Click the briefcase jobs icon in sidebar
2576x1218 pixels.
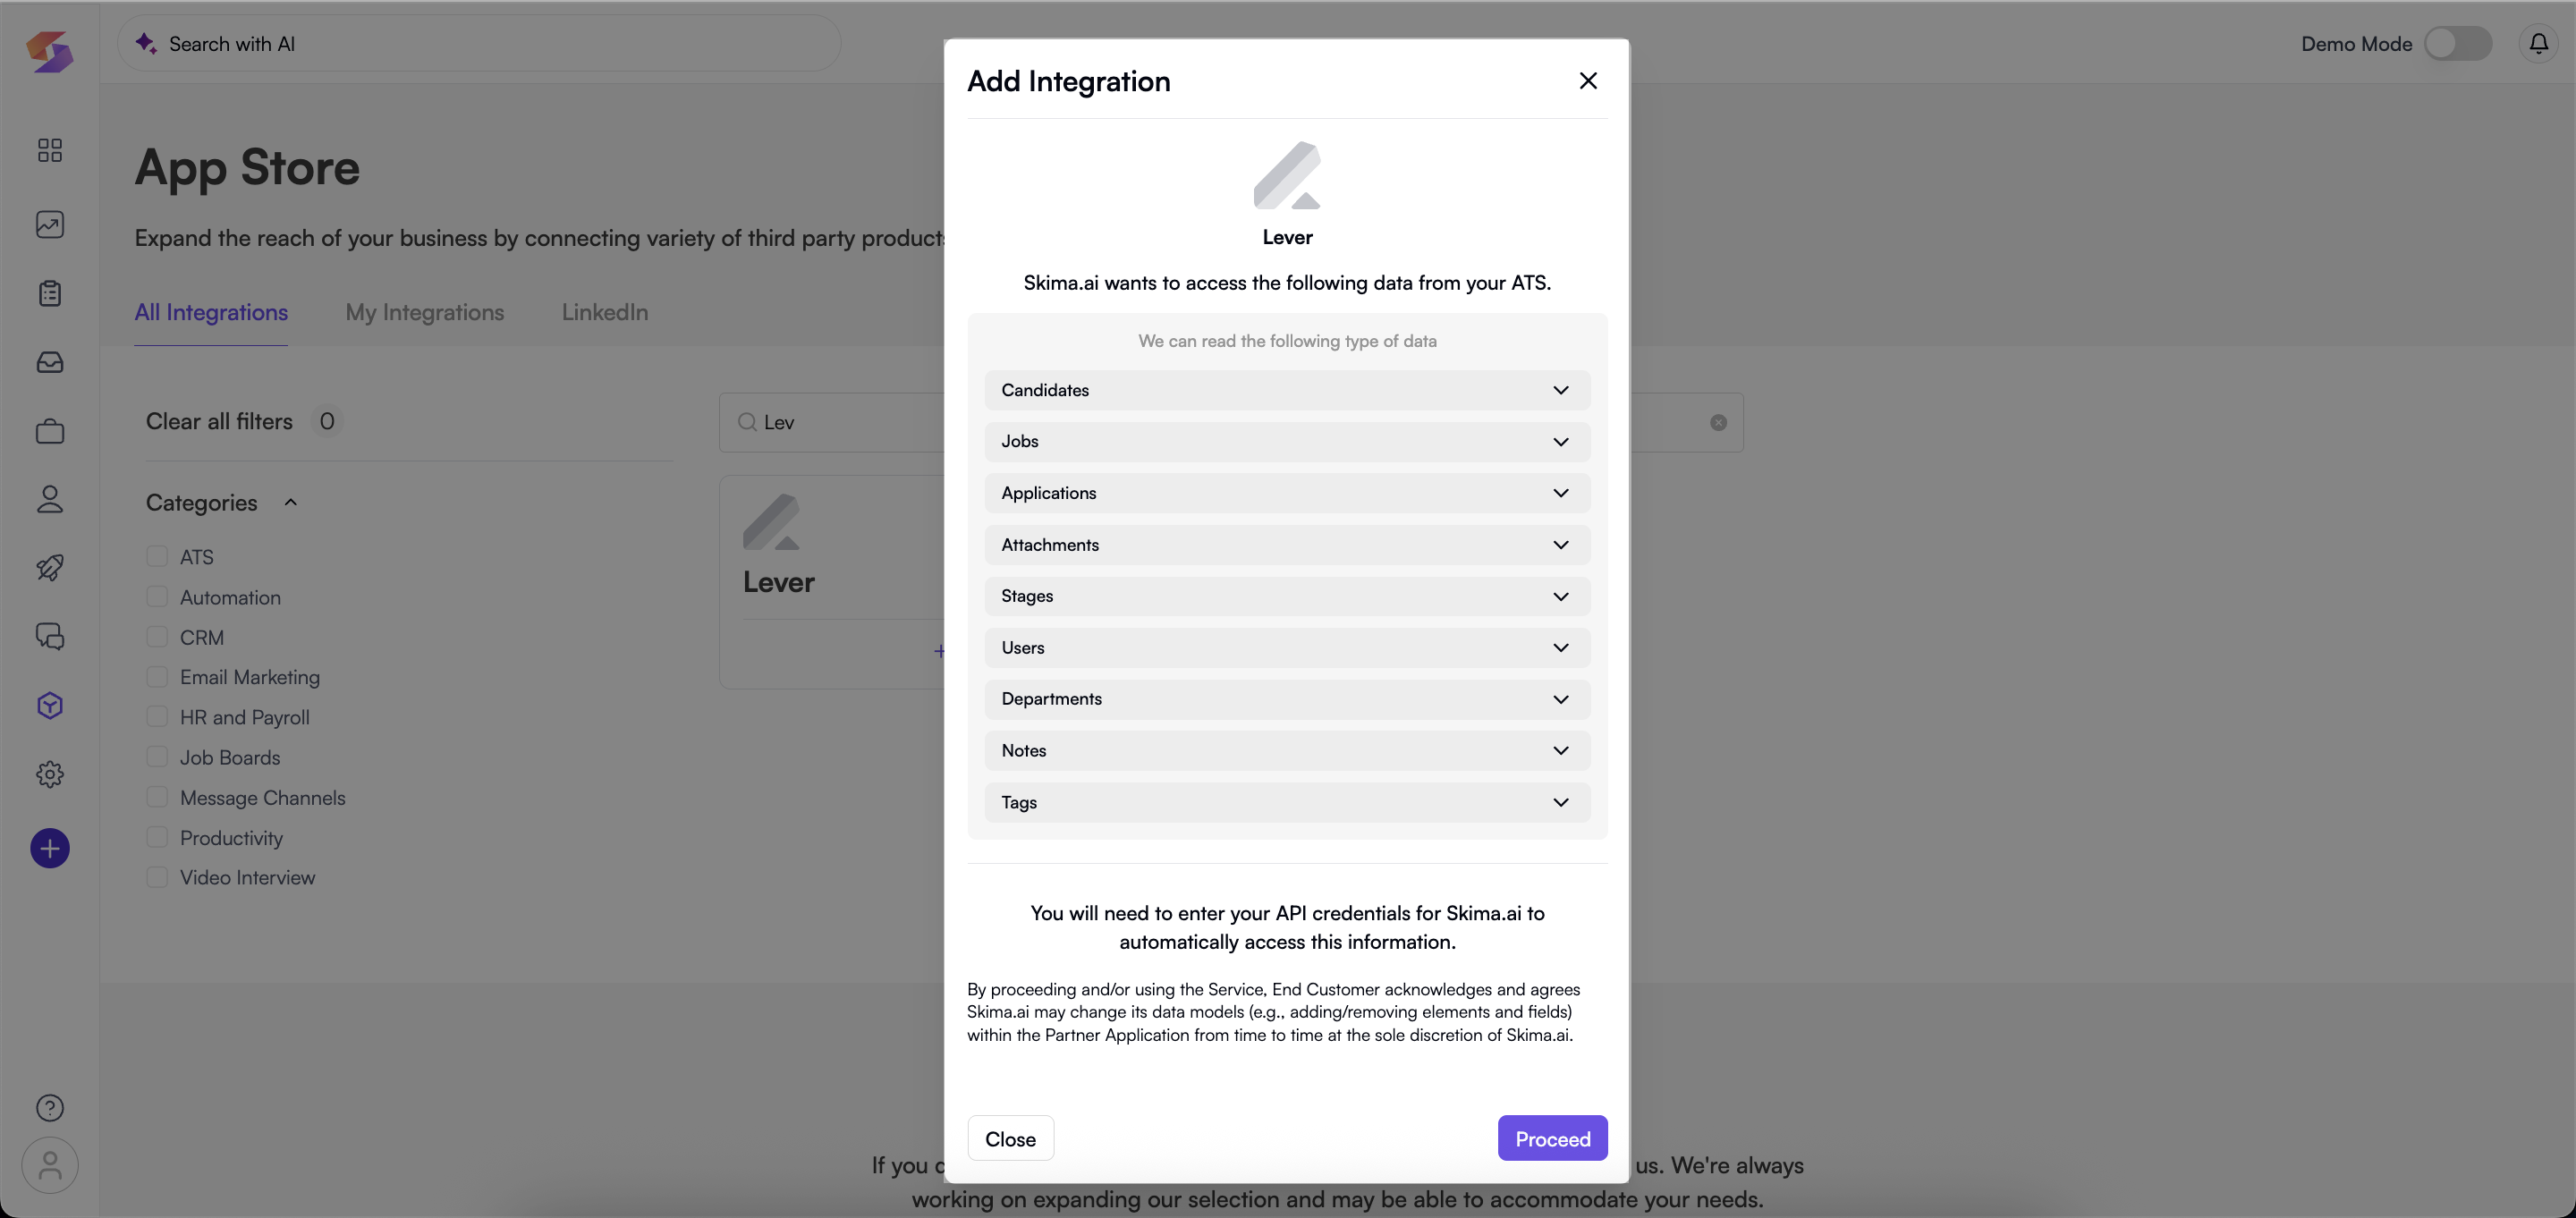49,431
